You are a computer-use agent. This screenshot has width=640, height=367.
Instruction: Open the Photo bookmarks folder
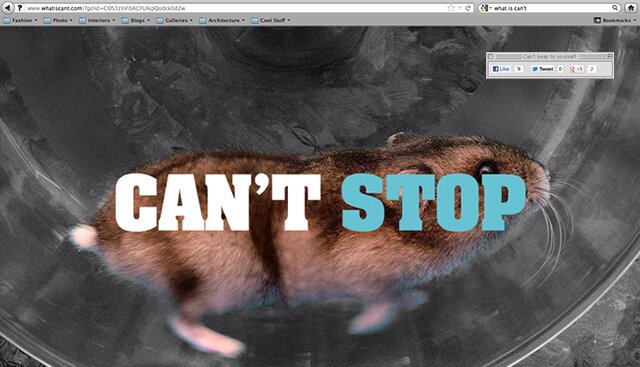point(58,20)
